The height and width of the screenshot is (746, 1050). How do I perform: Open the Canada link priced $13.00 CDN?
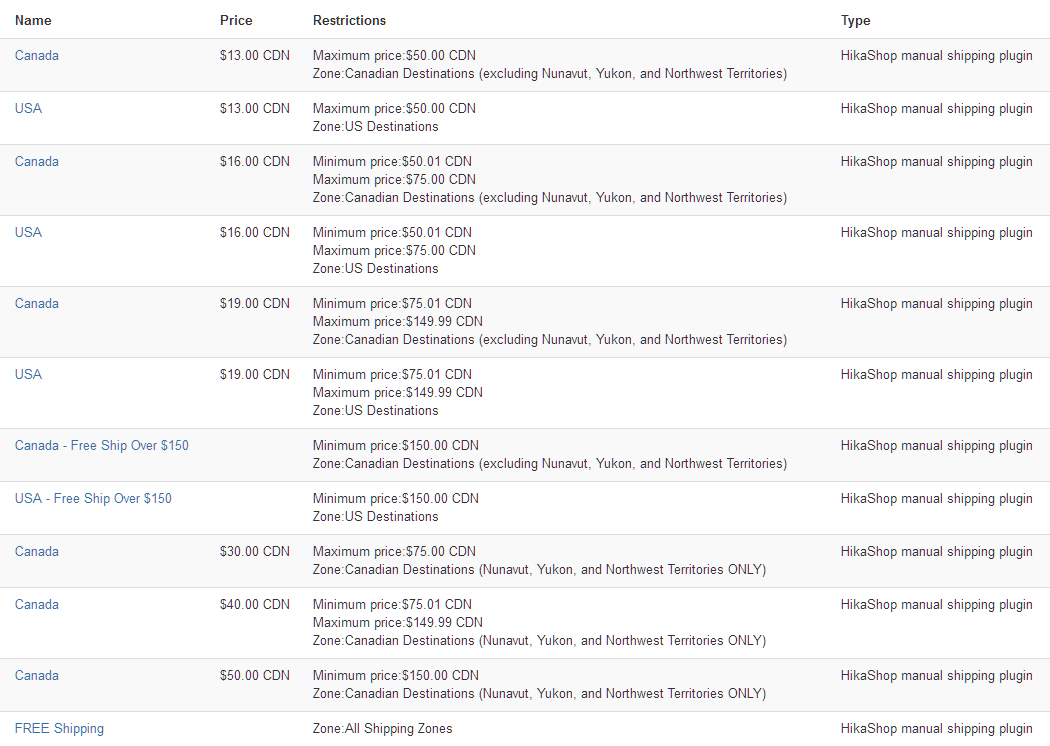click(37, 56)
